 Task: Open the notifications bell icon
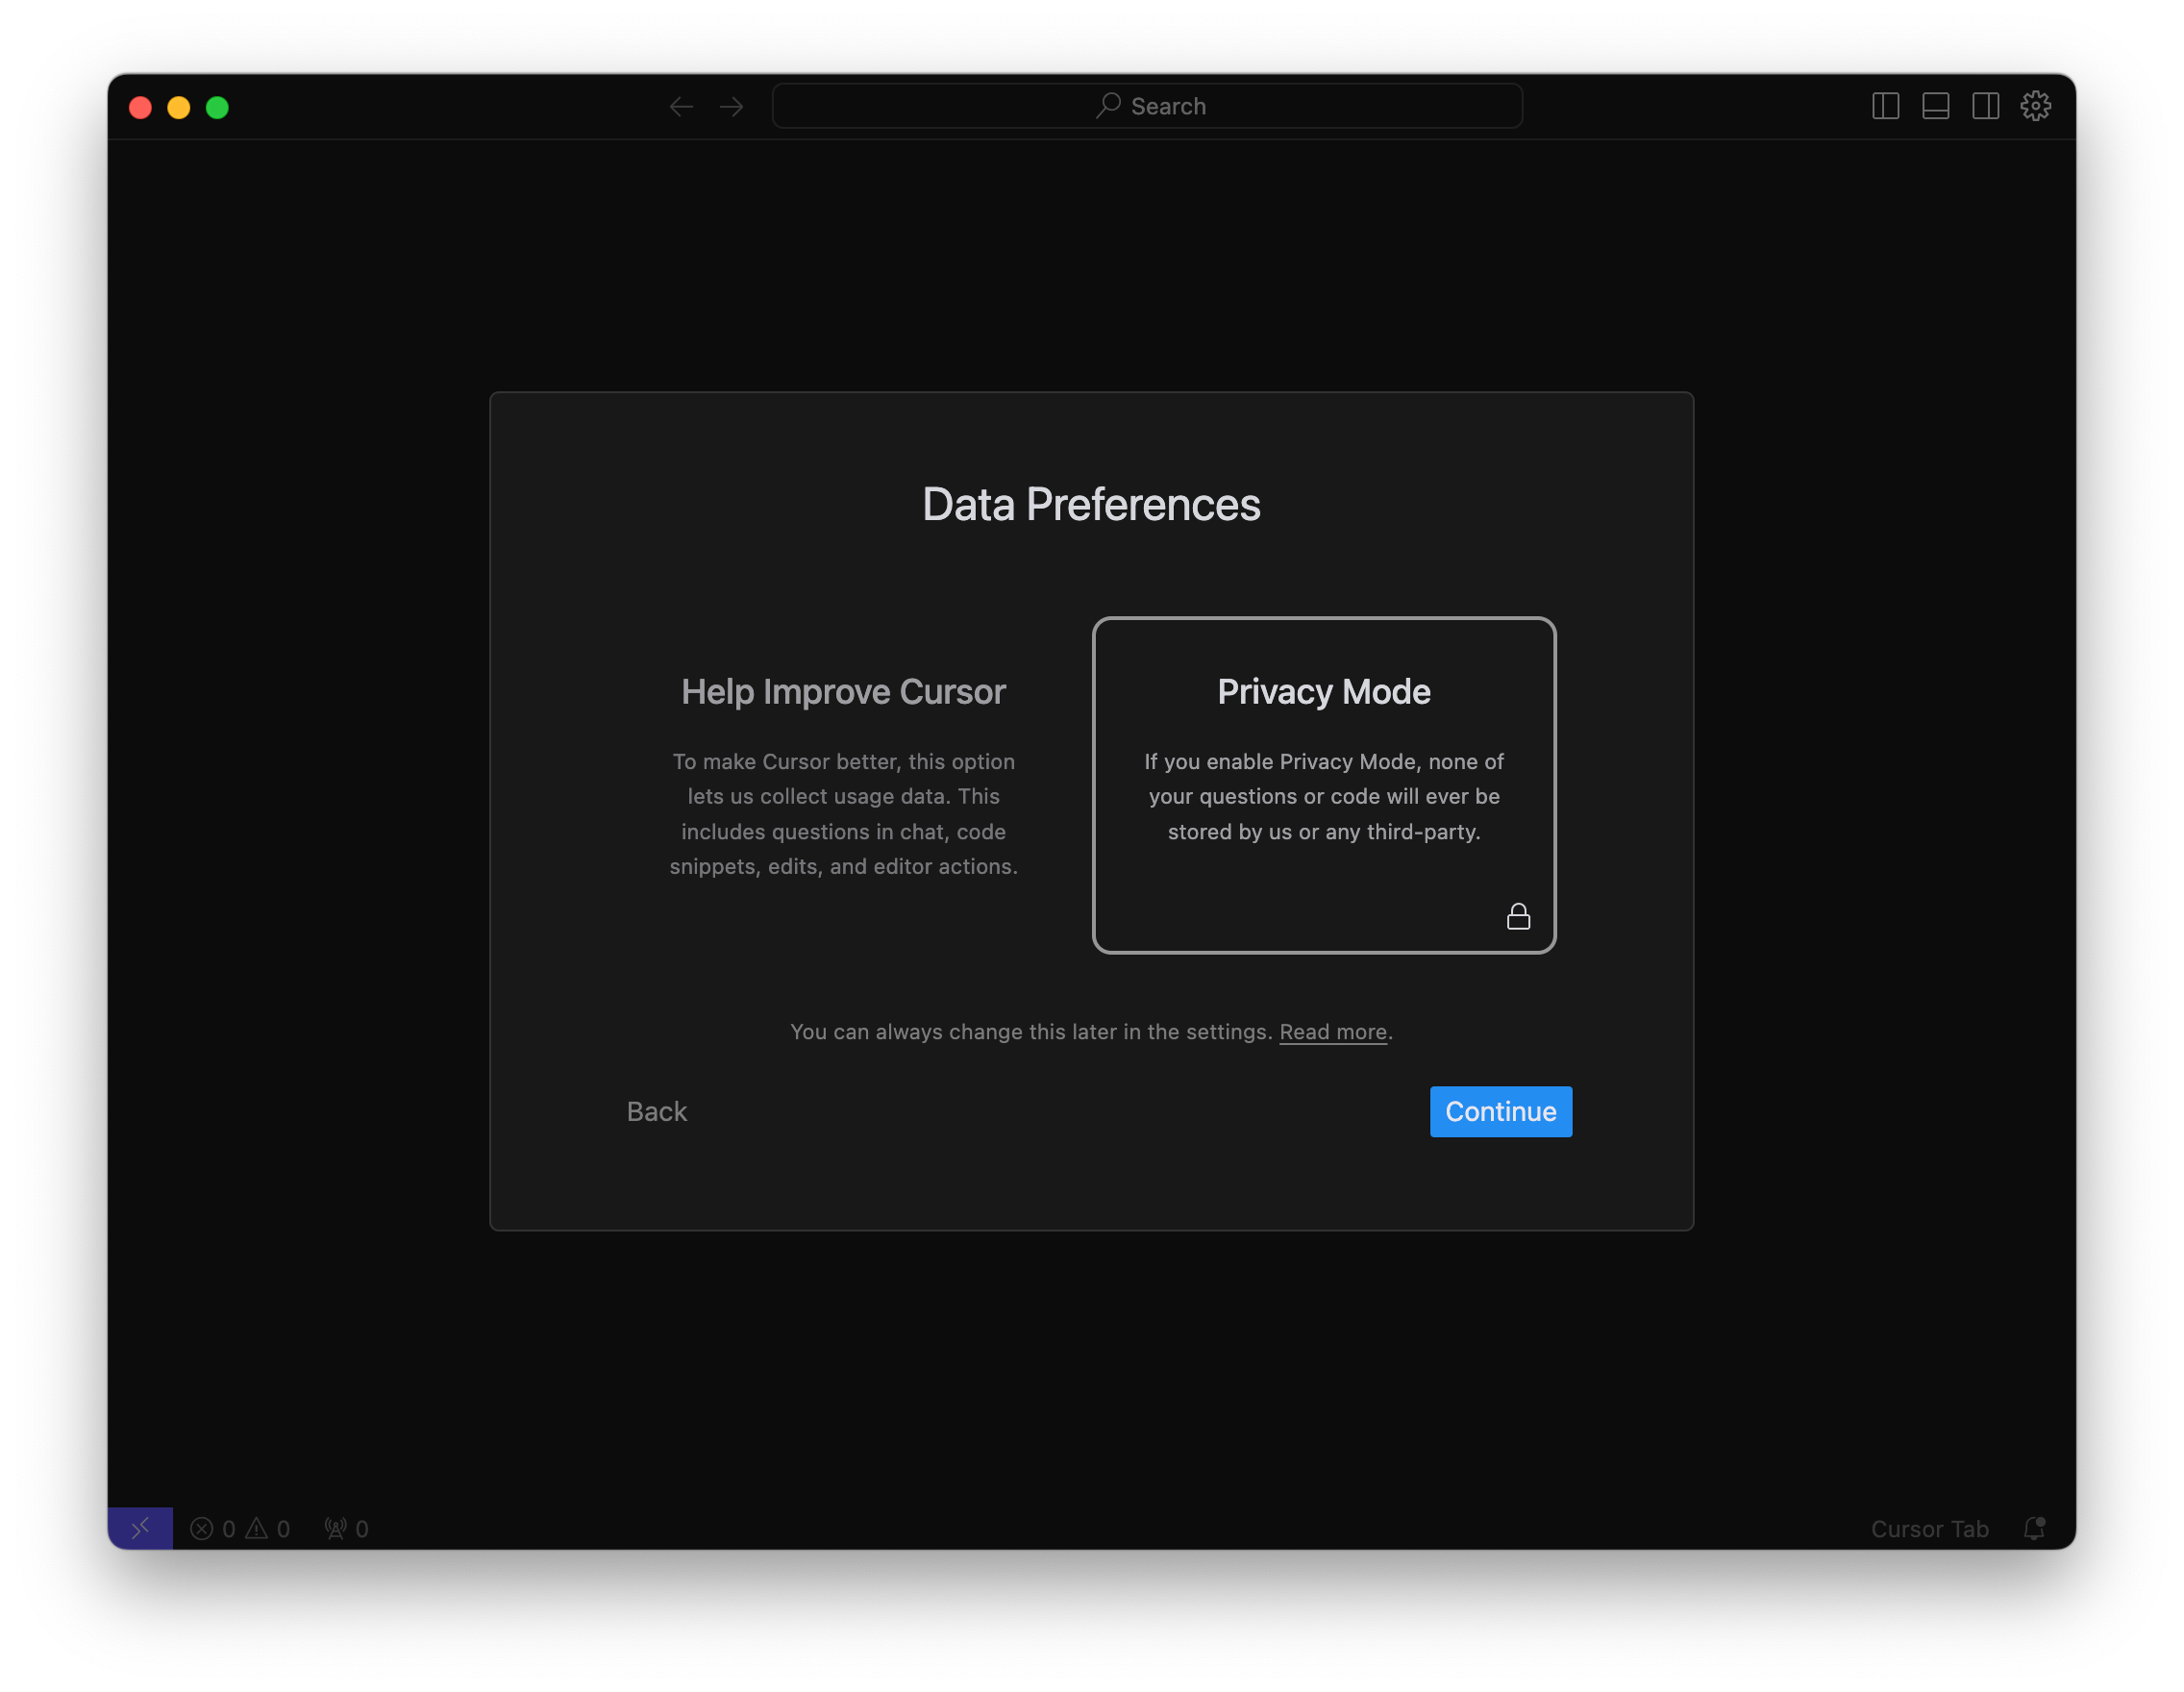click(2034, 1528)
